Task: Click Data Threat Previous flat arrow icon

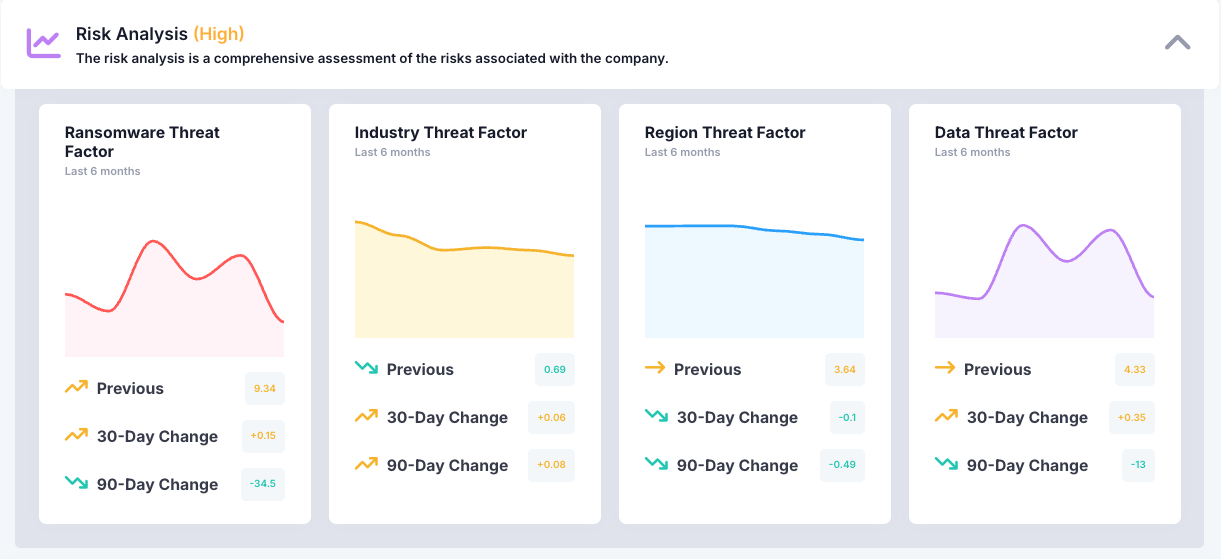Action: tap(945, 369)
